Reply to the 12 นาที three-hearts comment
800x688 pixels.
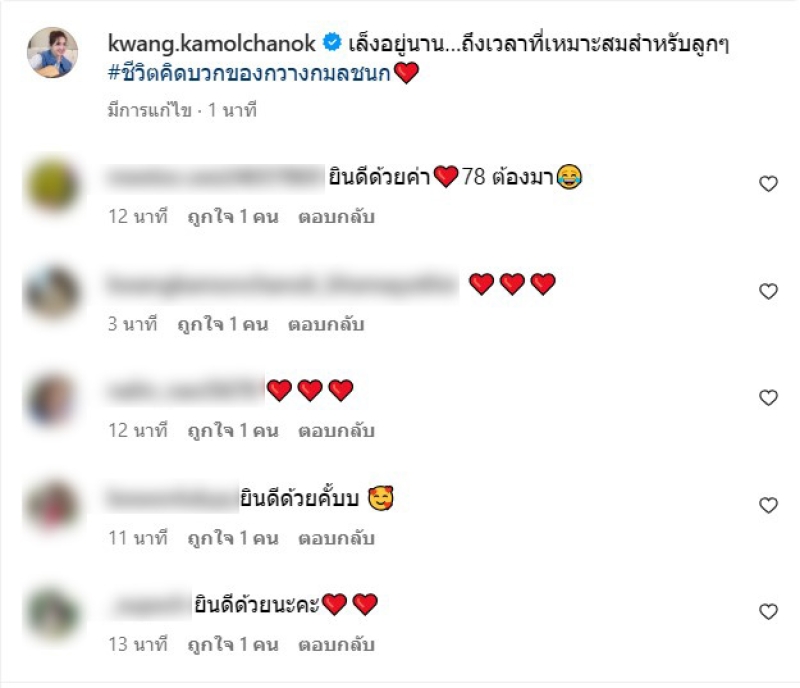point(337,431)
